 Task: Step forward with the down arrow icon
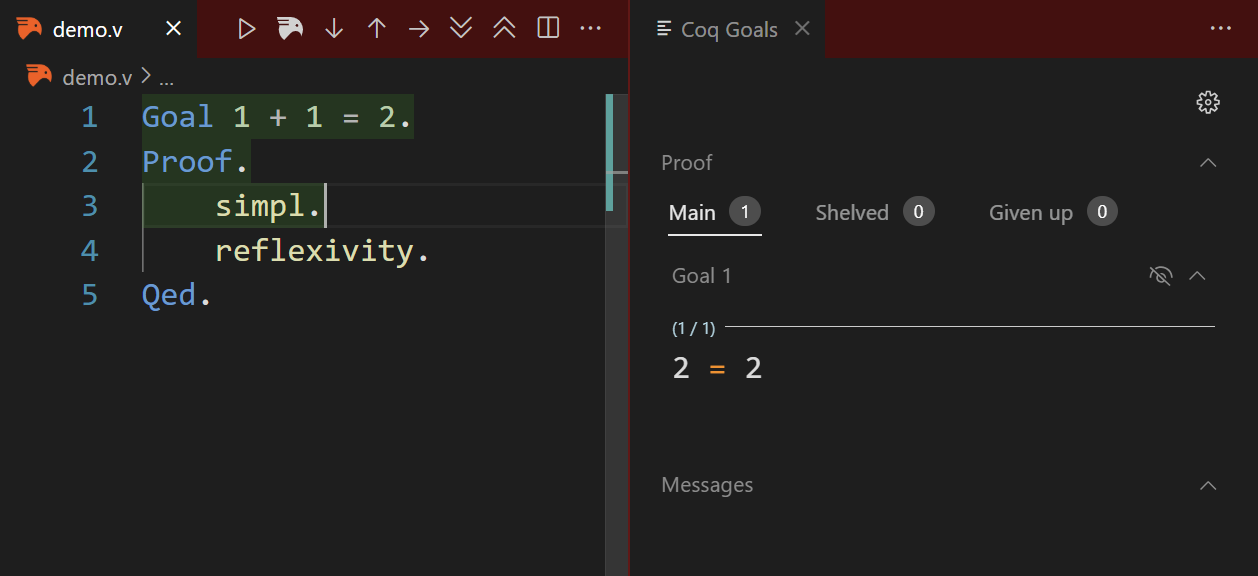click(334, 29)
